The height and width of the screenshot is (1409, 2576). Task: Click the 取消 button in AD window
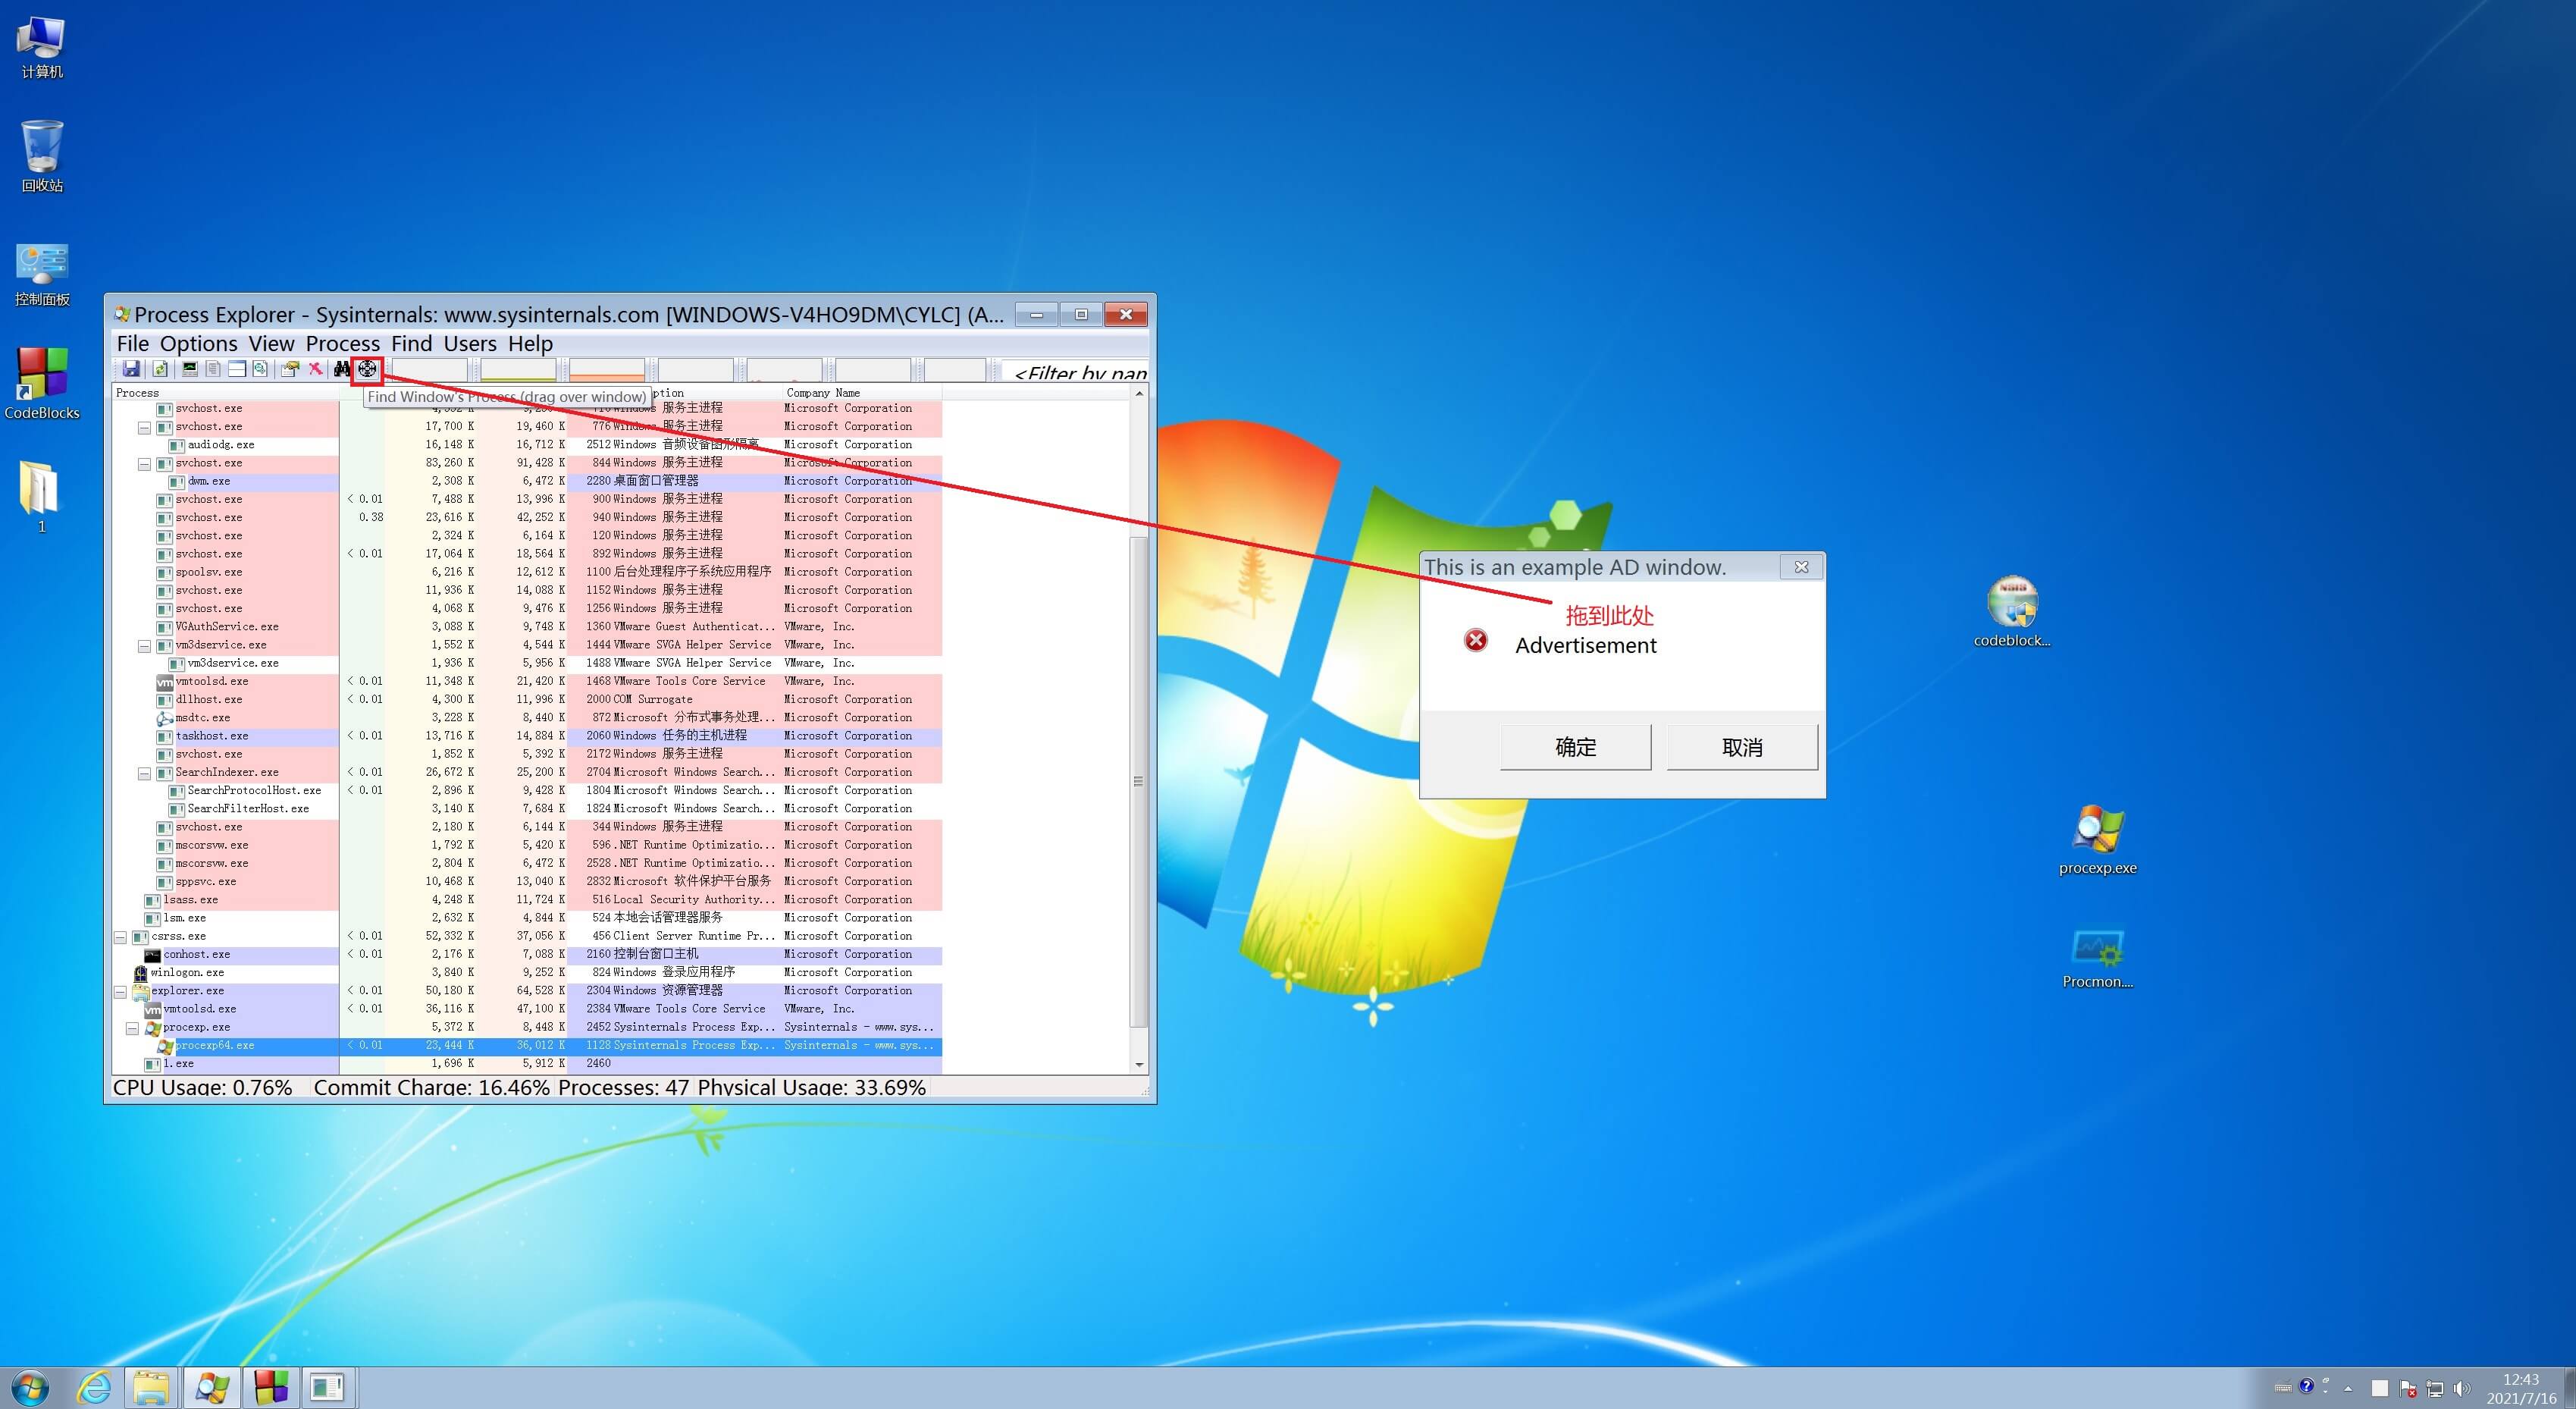click(1741, 747)
